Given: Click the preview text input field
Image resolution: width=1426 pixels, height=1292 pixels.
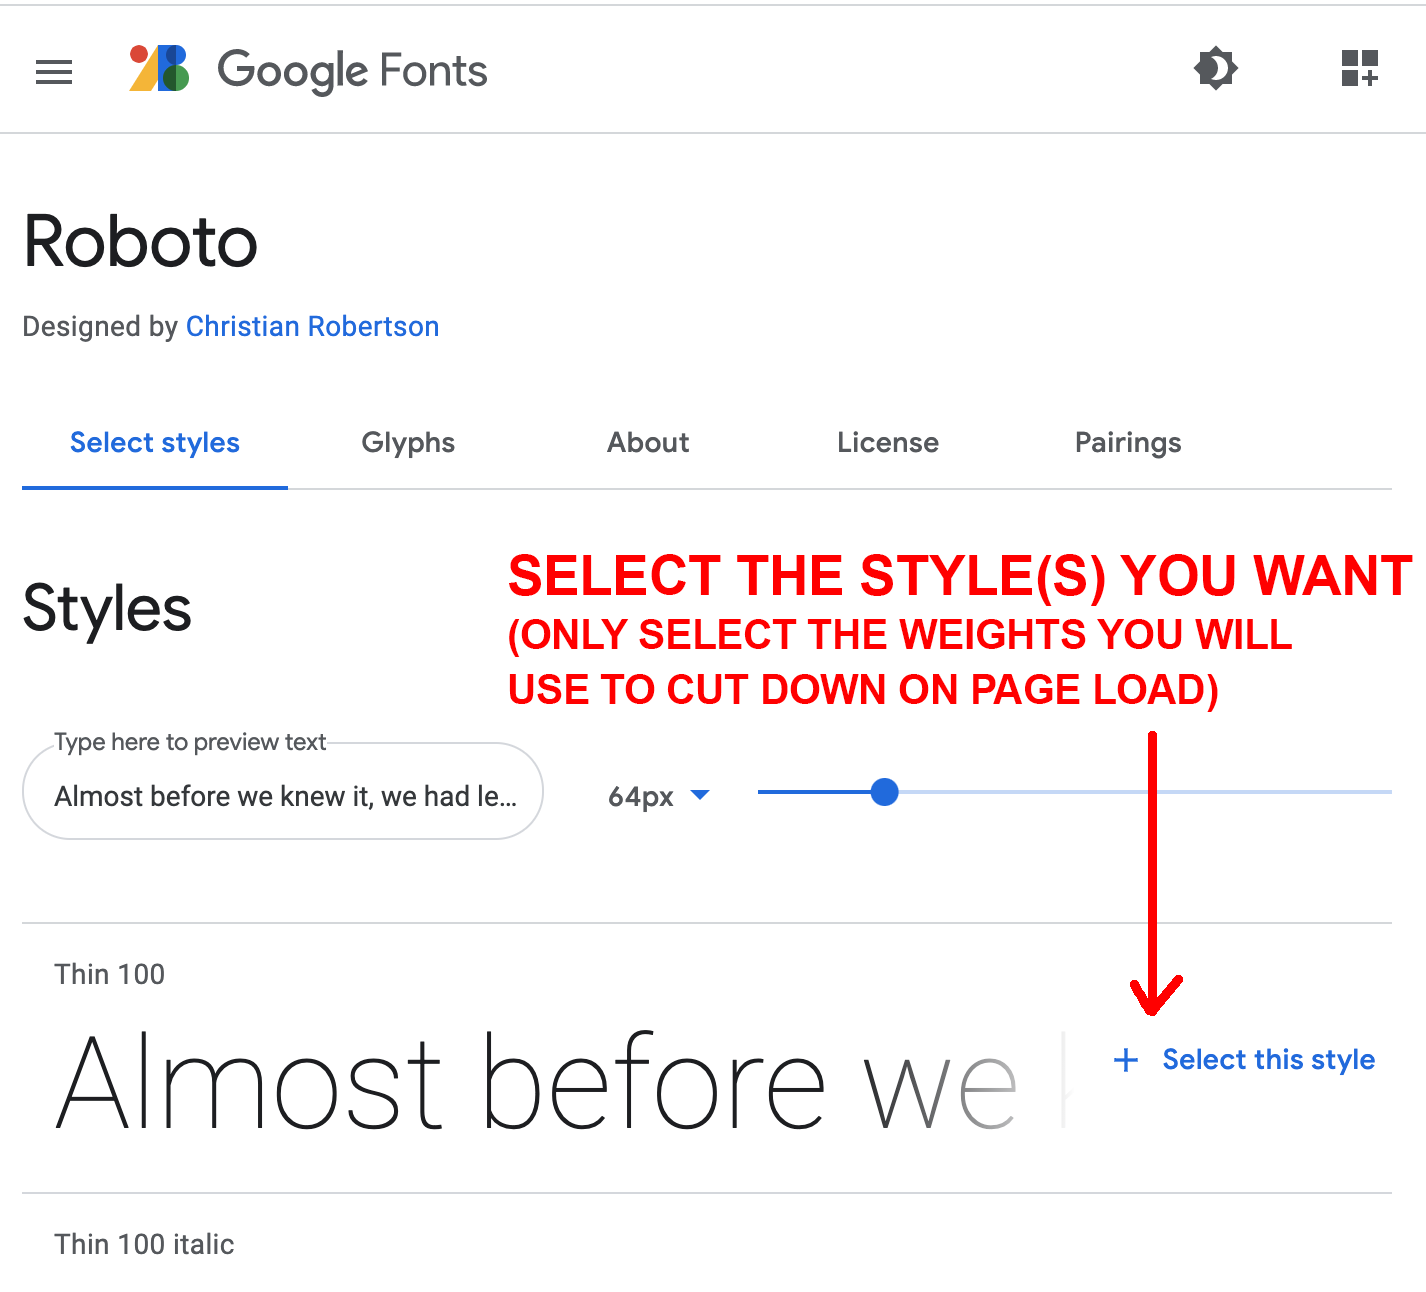Looking at the screenshot, I should click(x=283, y=792).
